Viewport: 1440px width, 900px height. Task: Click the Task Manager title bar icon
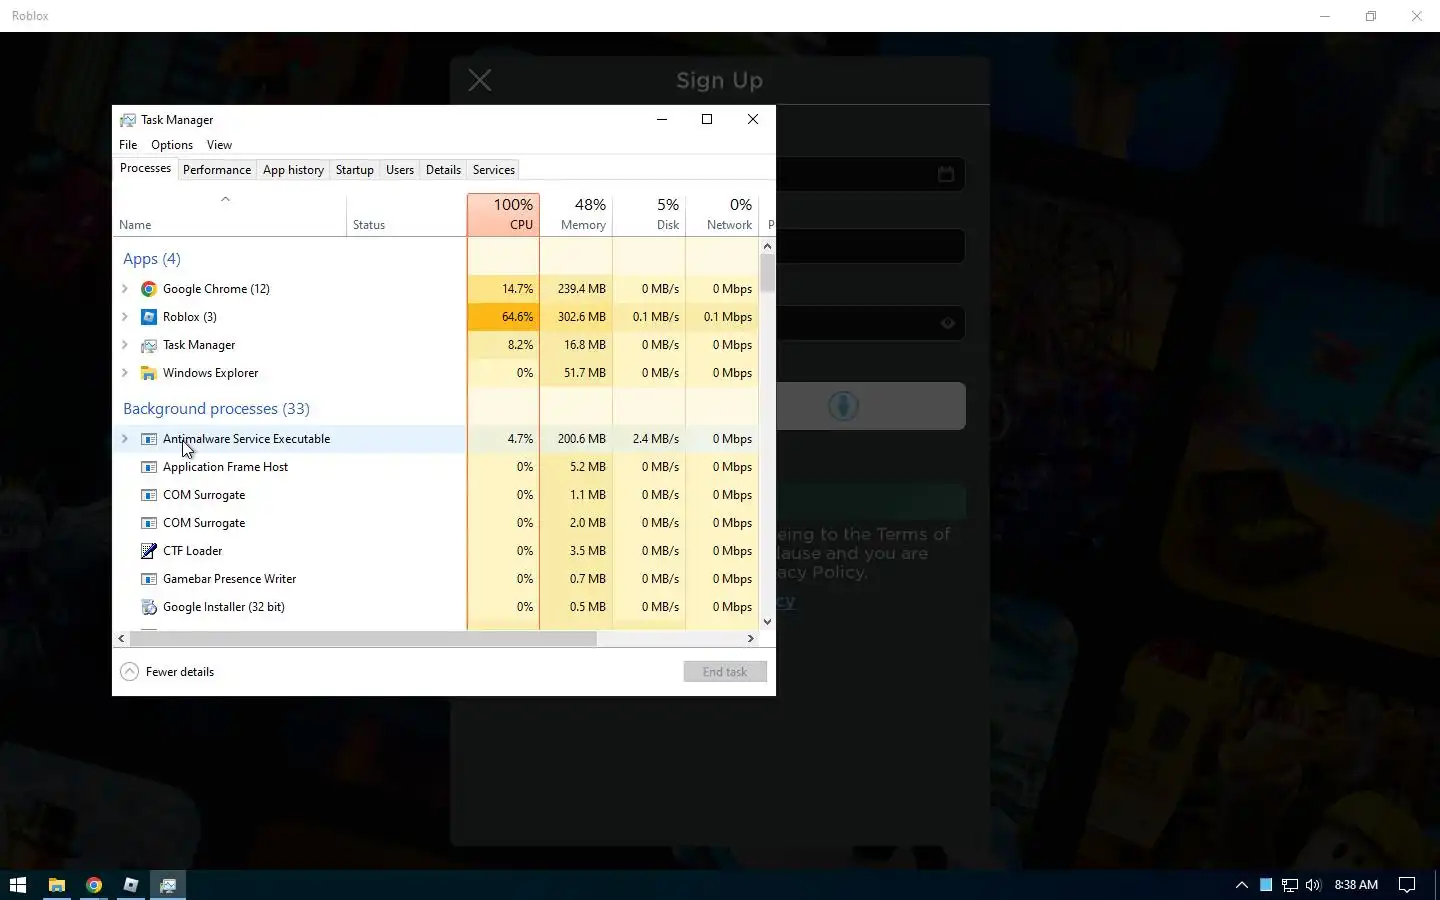click(x=128, y=120)
